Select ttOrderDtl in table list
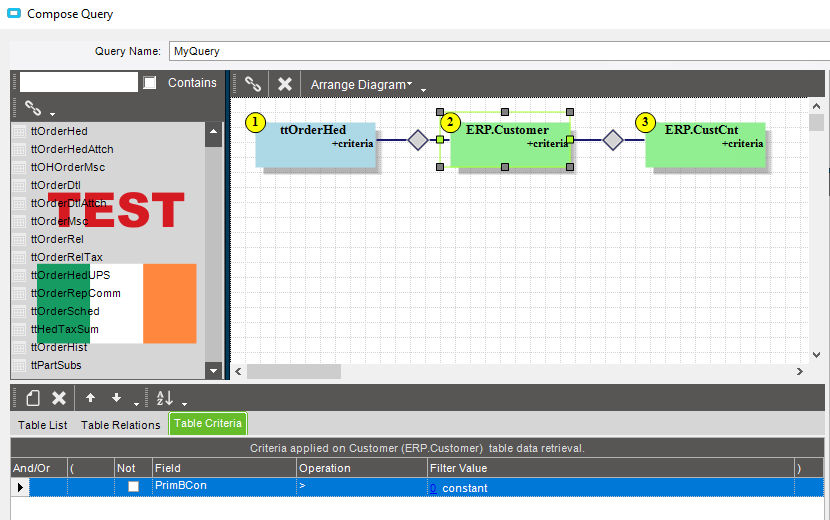This screenshot has height=520, width=830. point(56,185)
